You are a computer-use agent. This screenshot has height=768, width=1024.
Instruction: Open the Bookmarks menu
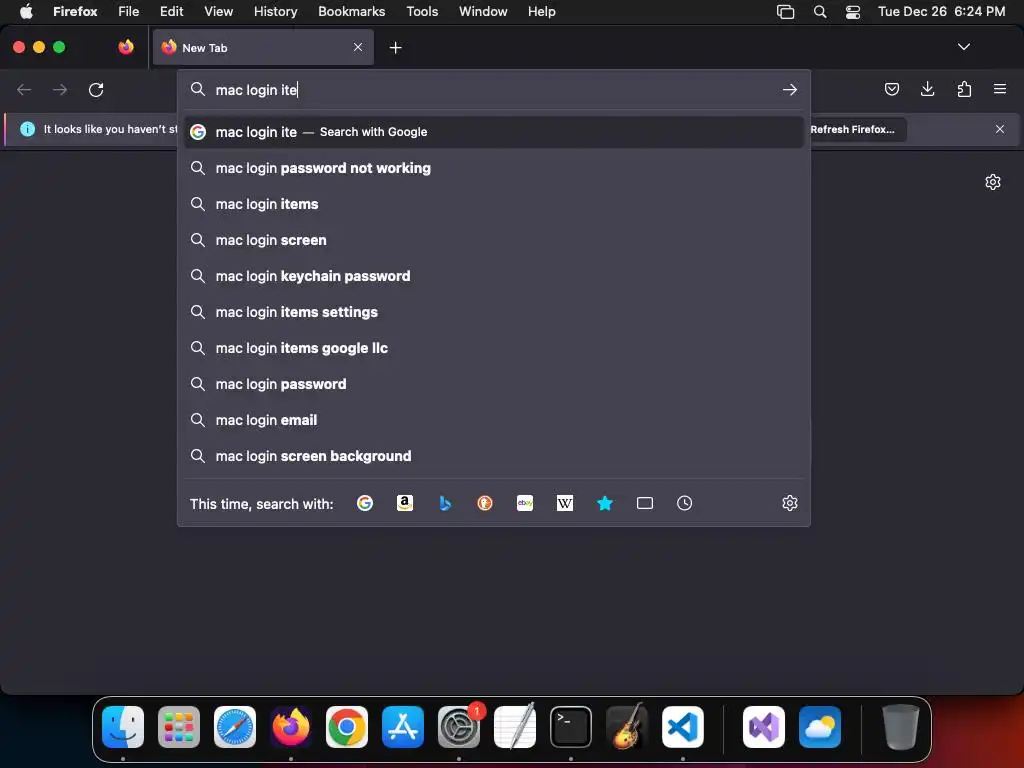coord(351,11)
